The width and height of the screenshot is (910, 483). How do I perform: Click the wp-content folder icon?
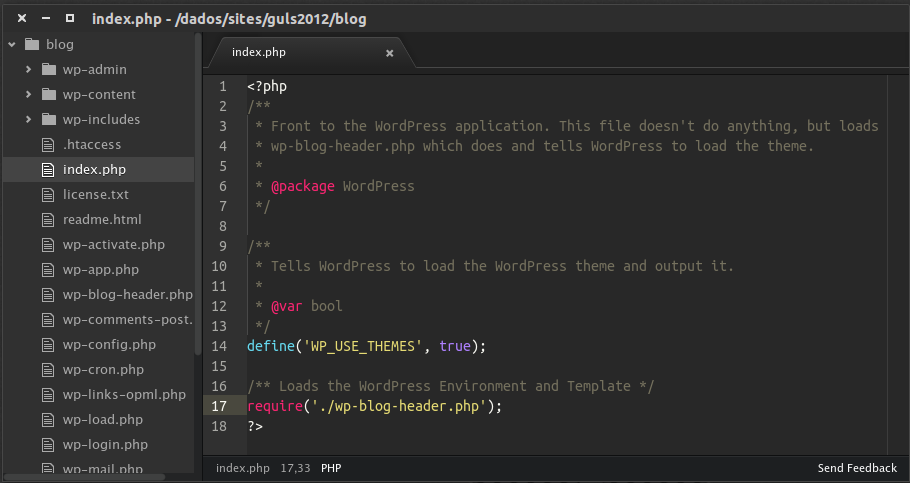coord(49,94)
